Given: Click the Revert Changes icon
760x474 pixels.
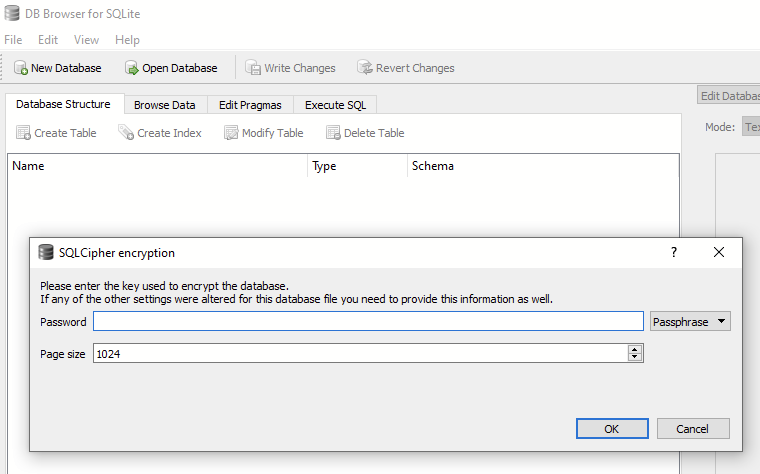Looking at the screenshot, I should [x=365, y=68].
